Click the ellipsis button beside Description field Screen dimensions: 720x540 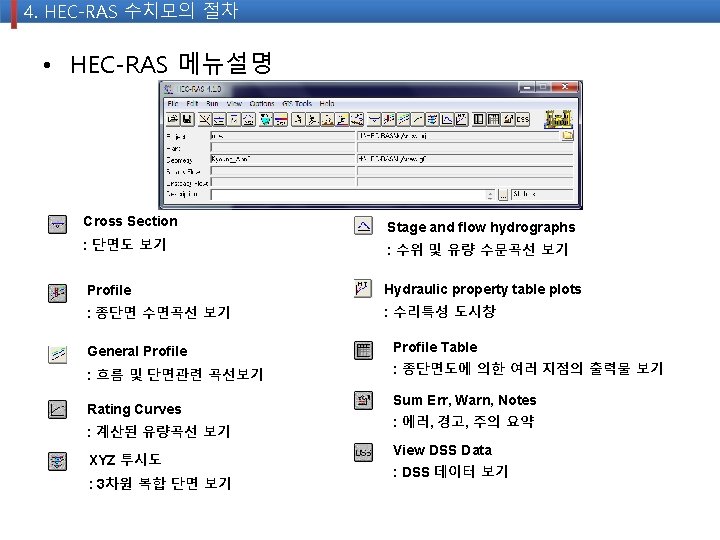click(503, 195)
